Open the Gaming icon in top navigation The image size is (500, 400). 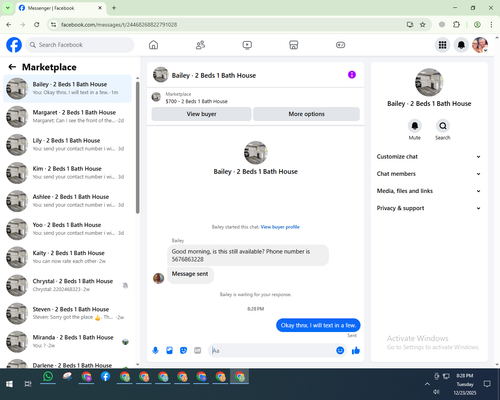[x=340, y=45]
